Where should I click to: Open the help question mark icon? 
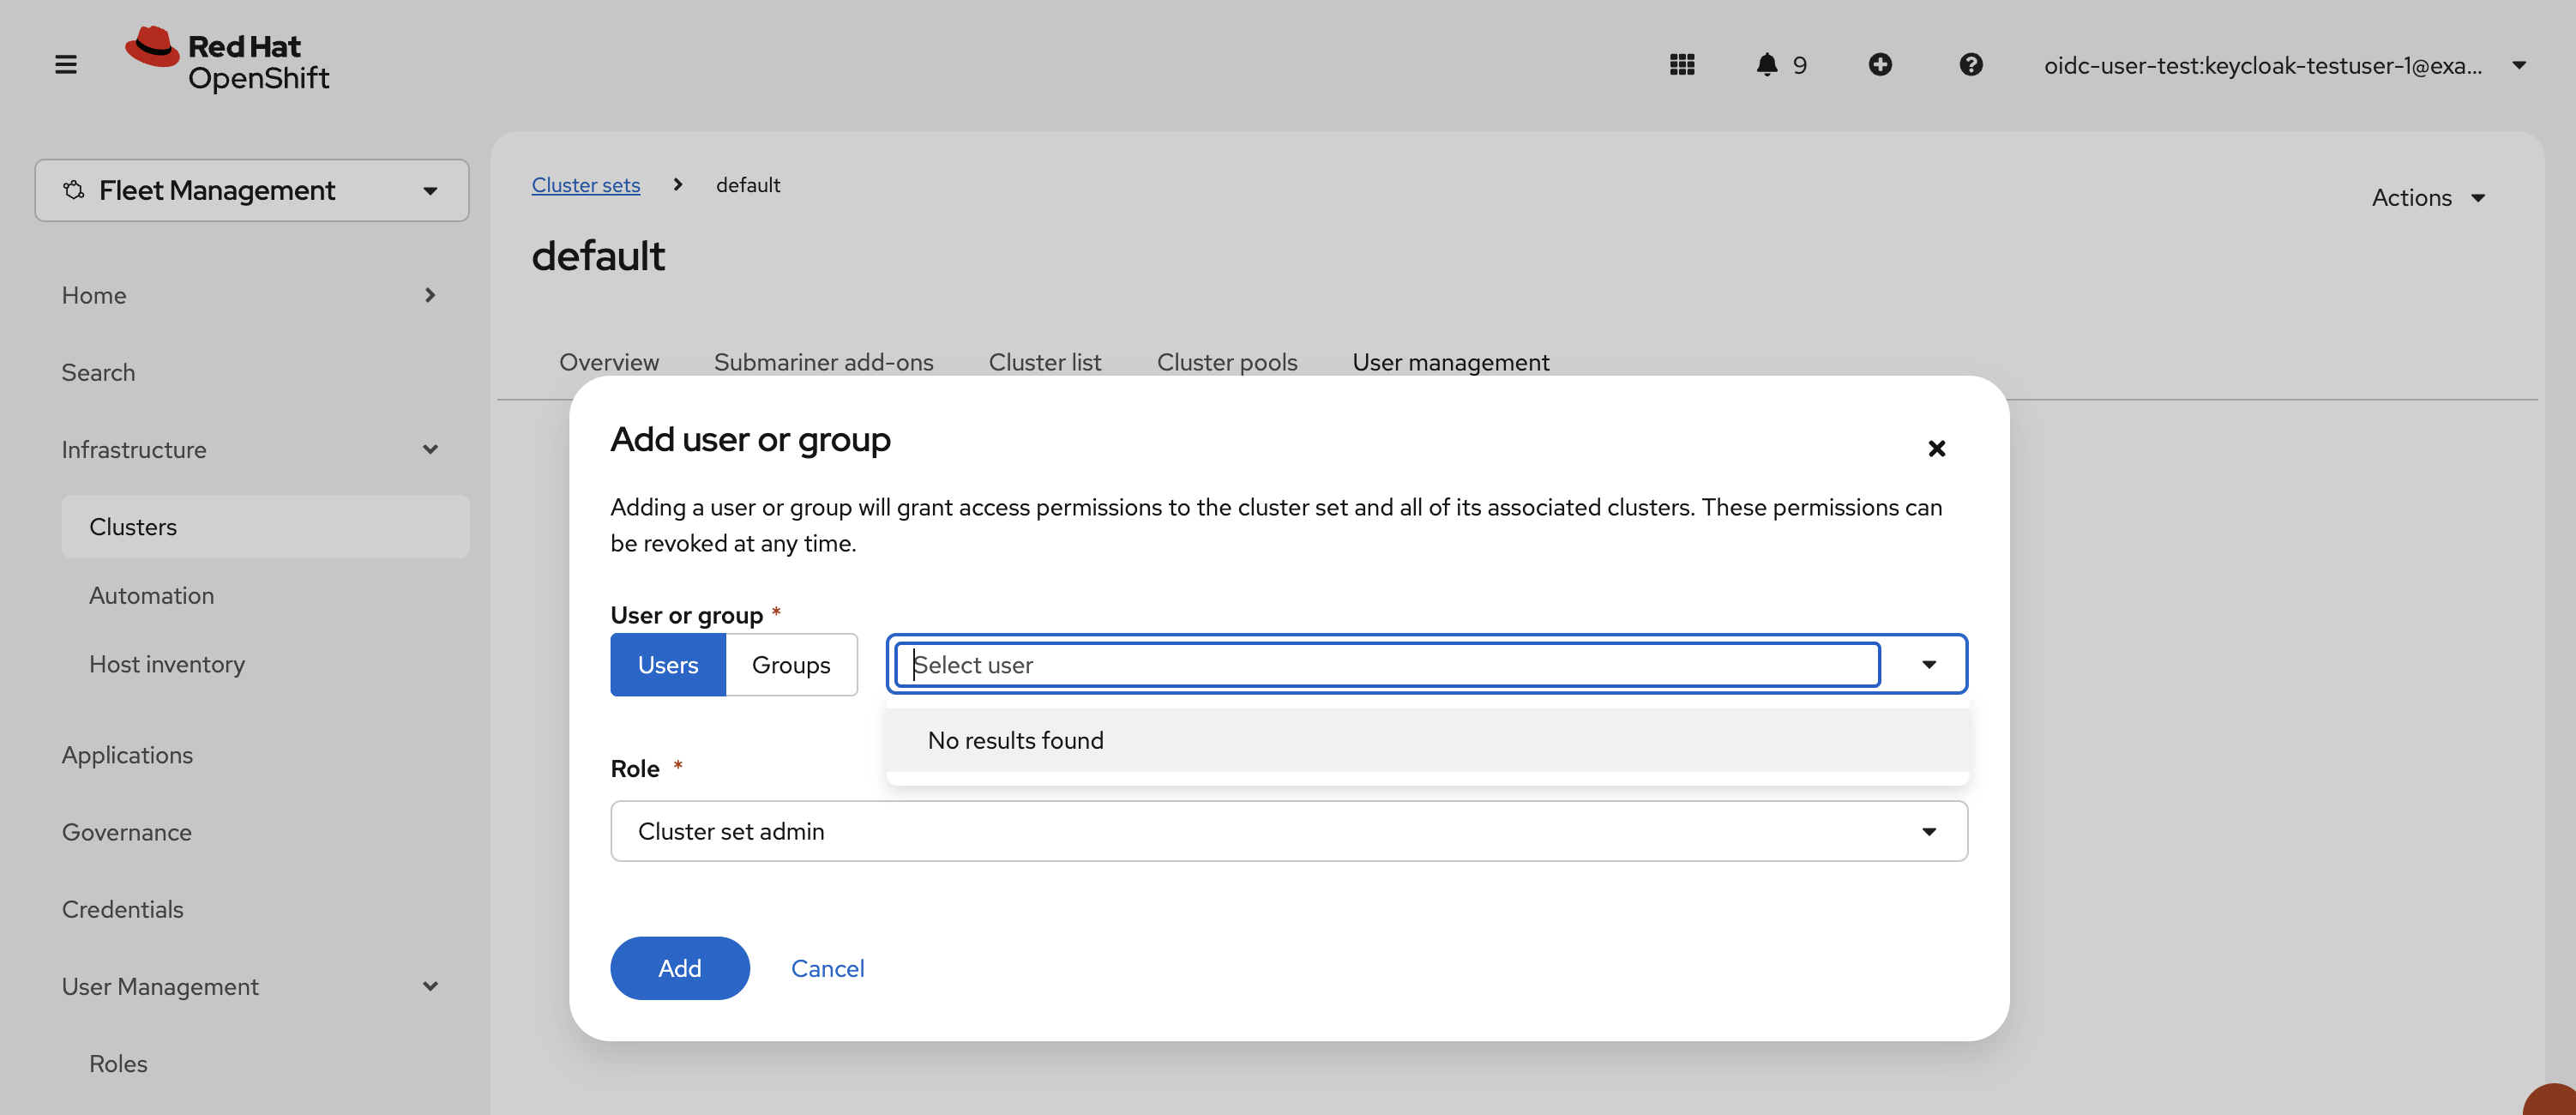point(1970,65)
